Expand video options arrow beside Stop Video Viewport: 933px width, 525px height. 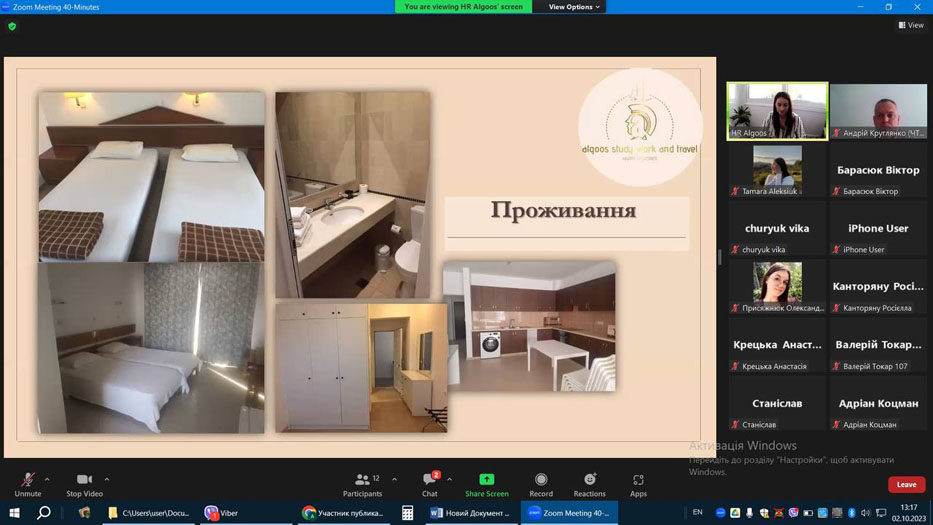point(107,479)
